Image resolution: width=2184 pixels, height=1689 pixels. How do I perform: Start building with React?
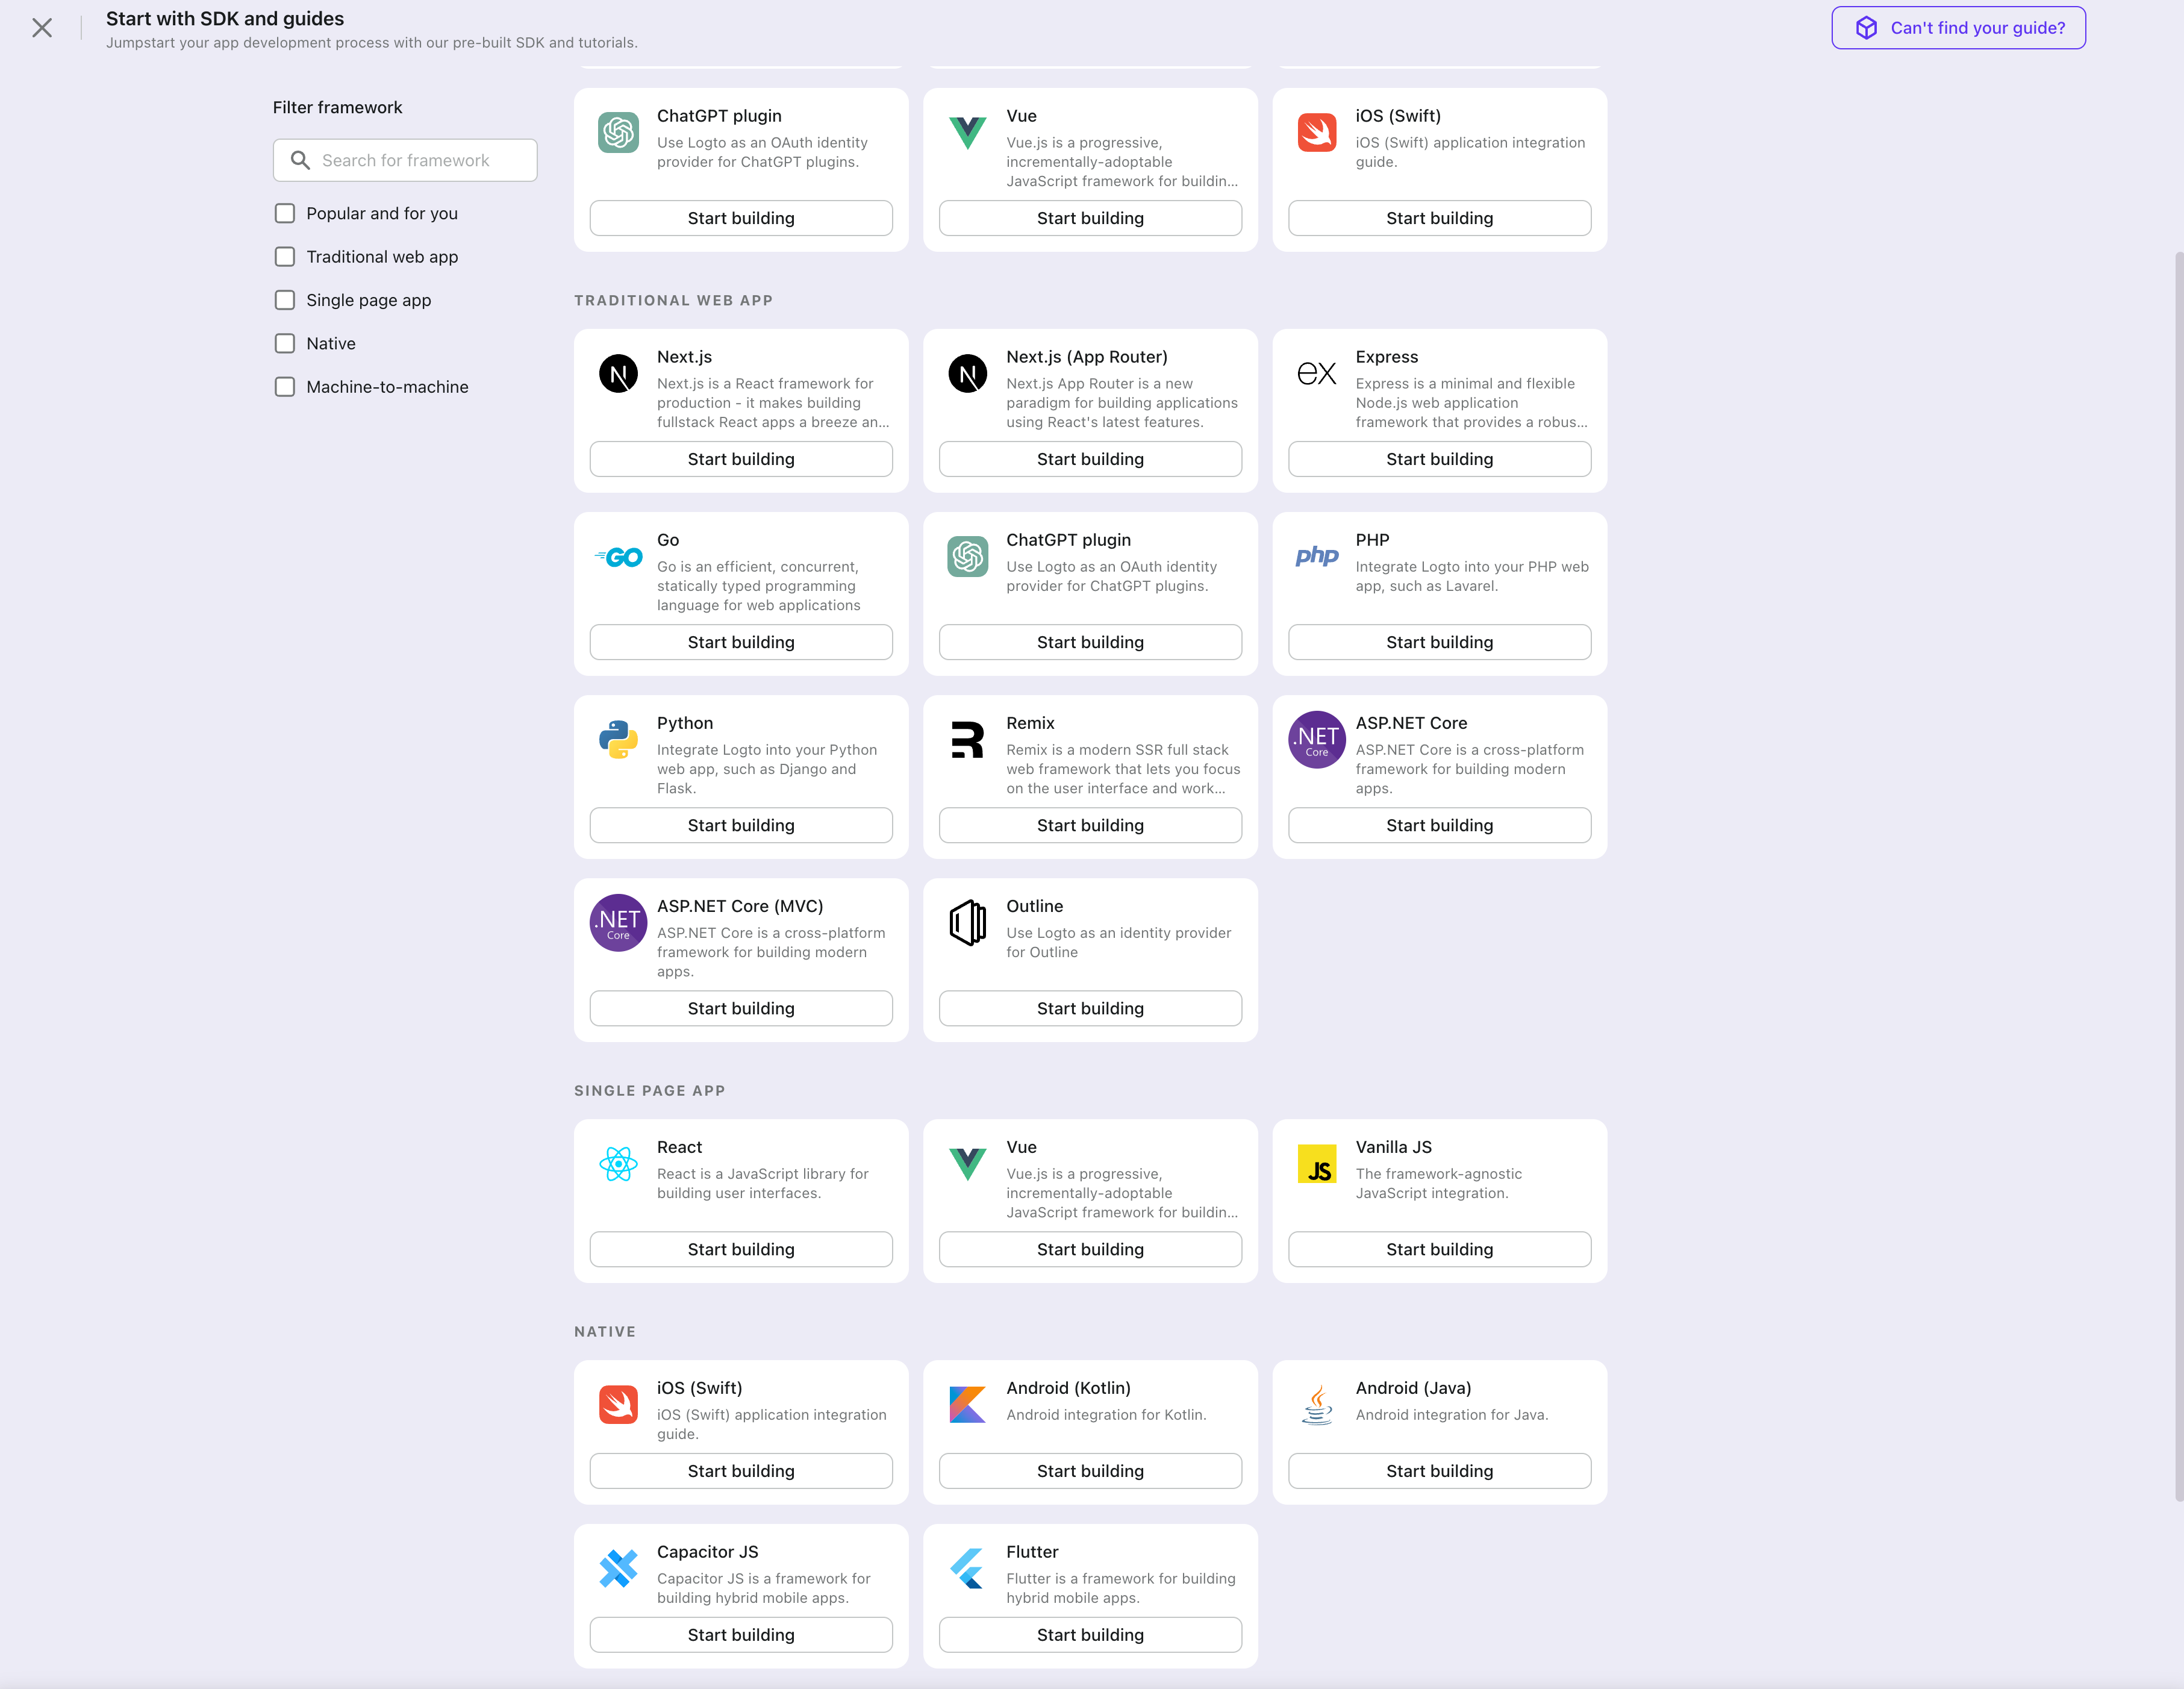741,1249
